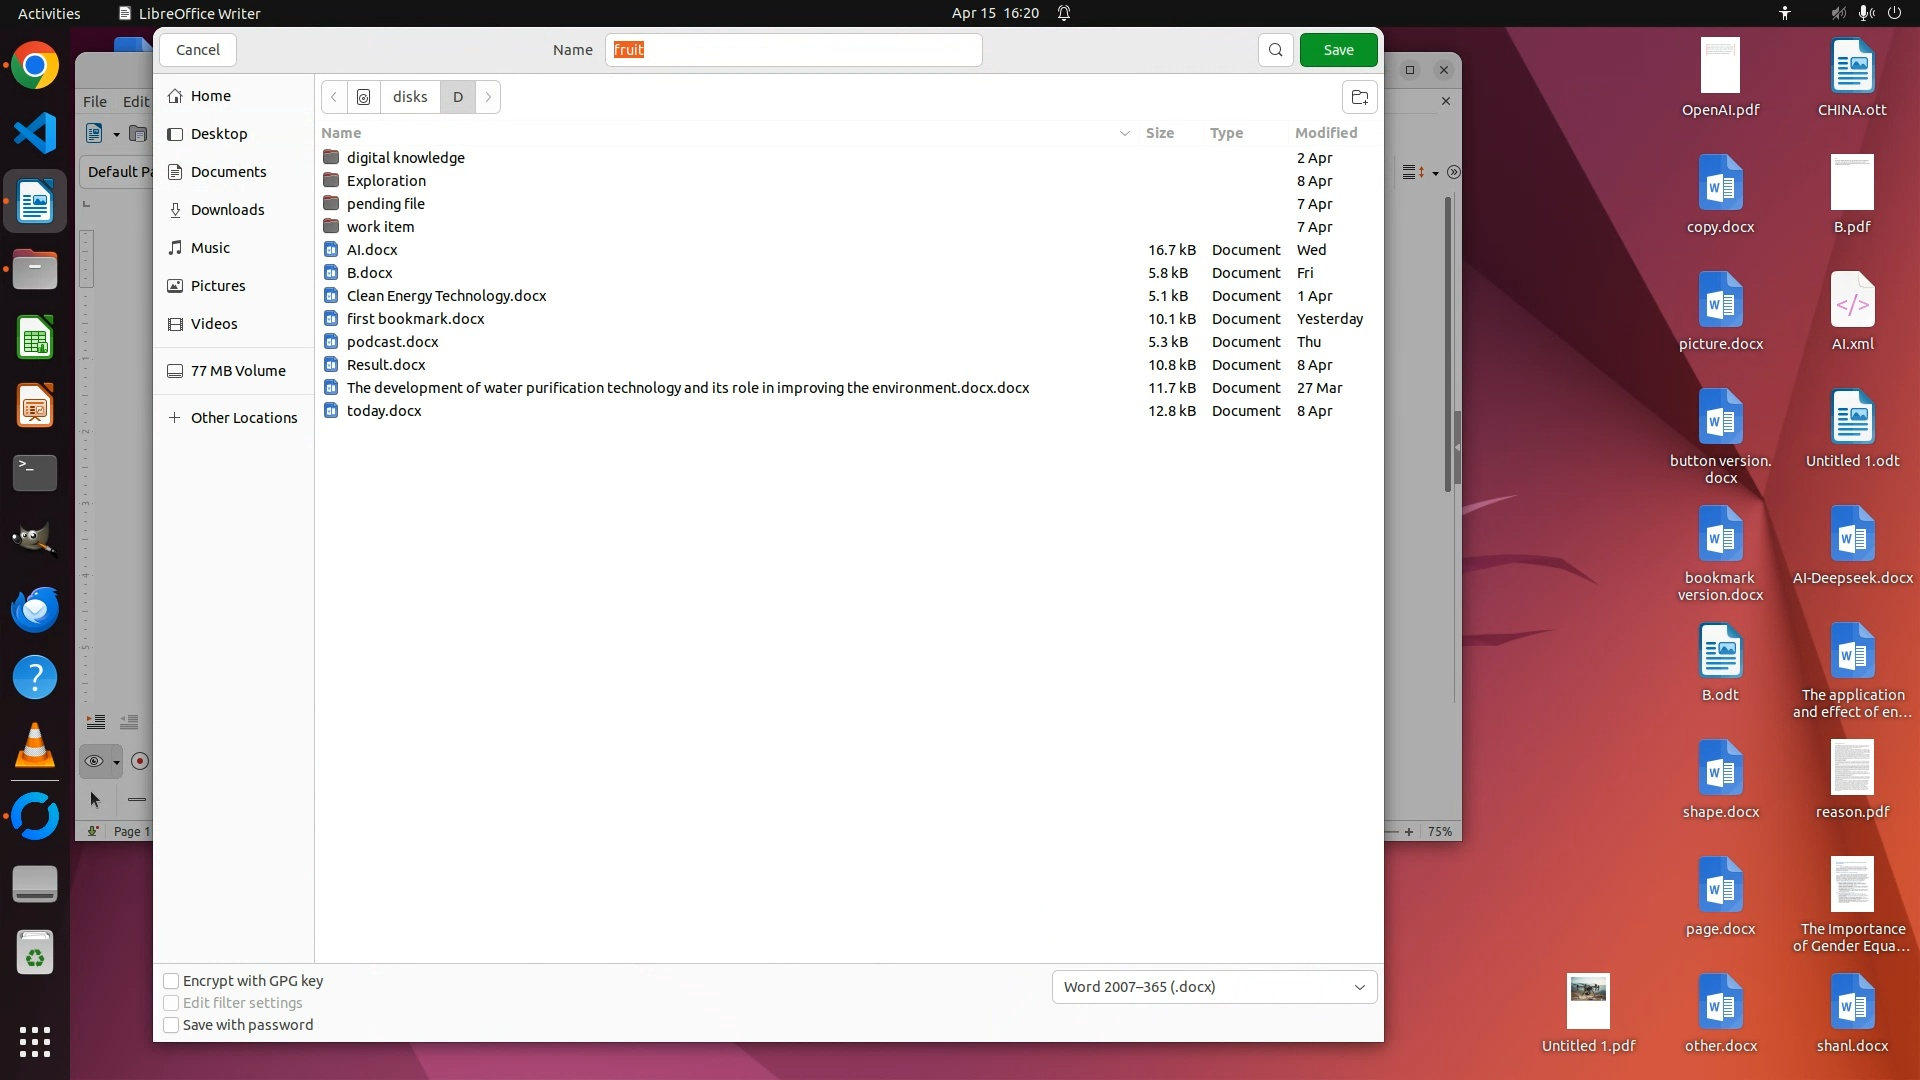Go back with the path bar left arrow
This screenshot has width=1920, height=1080.
(x=334, y=97)
